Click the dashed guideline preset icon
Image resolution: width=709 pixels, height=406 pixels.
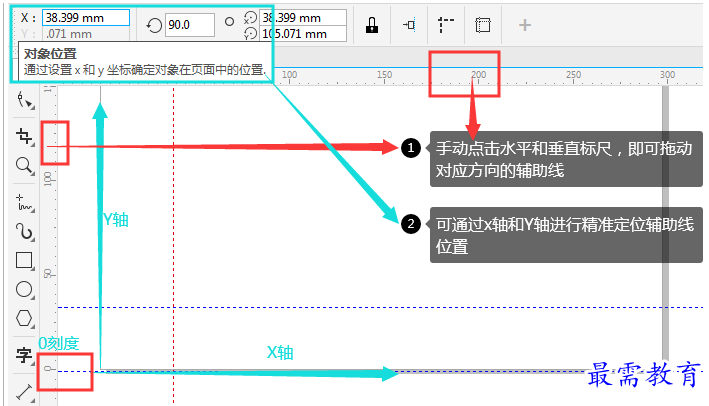tap(446, 25)
